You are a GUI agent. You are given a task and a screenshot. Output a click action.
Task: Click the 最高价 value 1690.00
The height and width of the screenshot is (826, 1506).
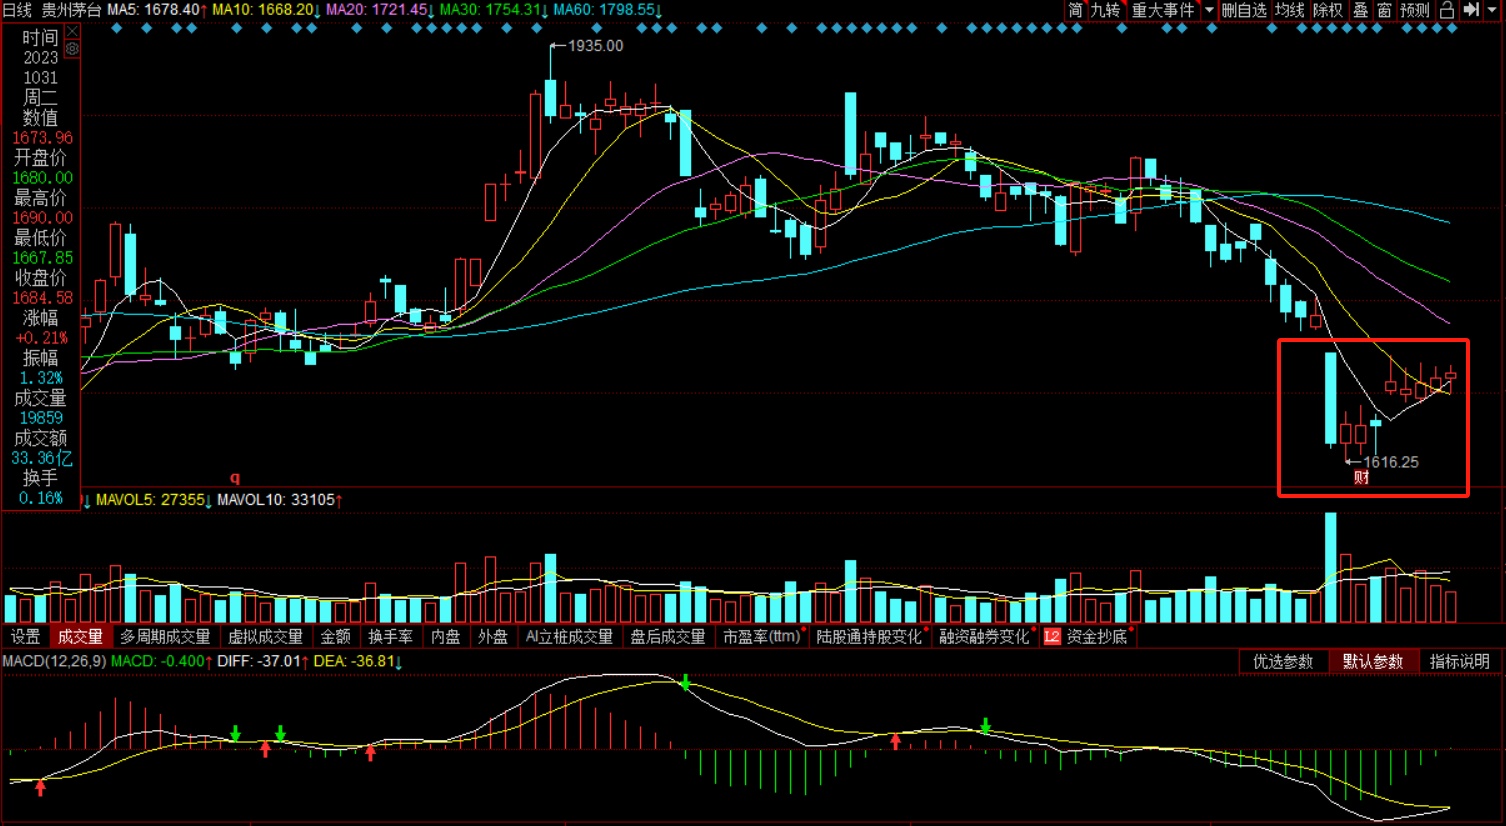click(42, 218)
